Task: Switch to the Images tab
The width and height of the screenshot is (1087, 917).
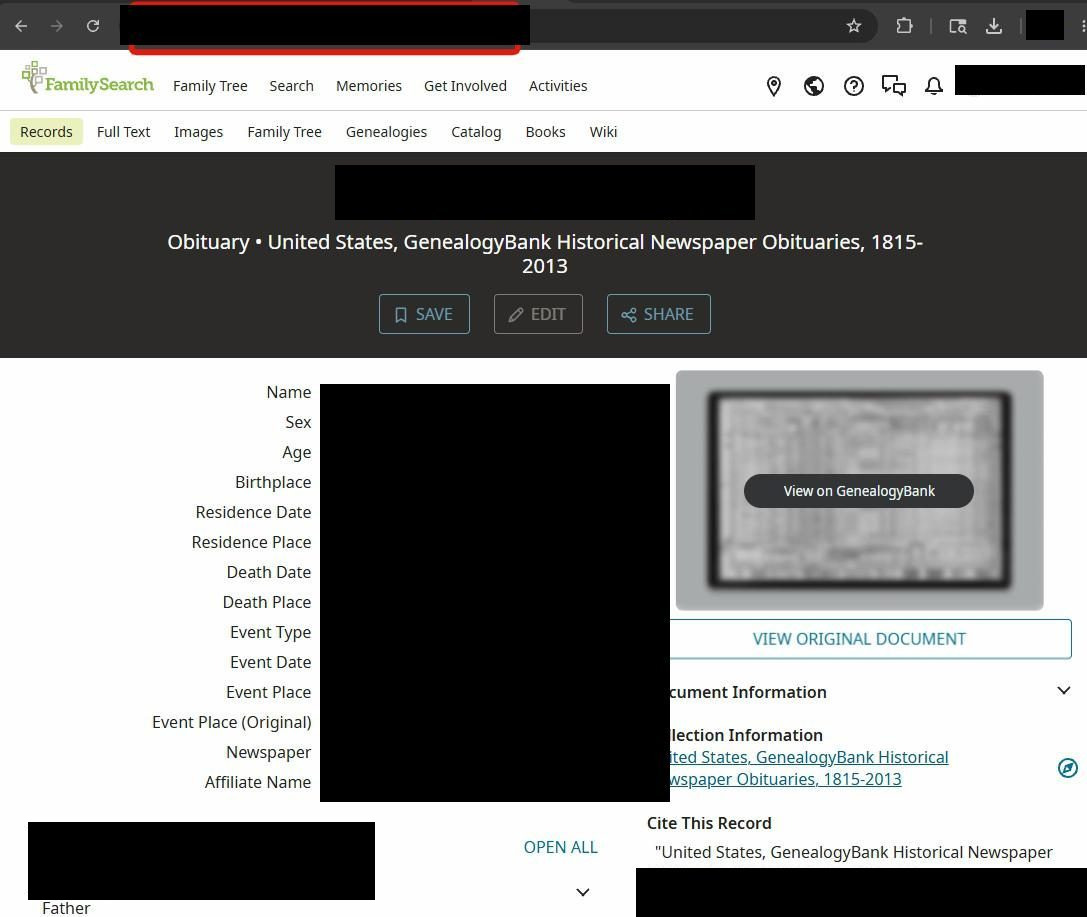Action: [198, 132]
